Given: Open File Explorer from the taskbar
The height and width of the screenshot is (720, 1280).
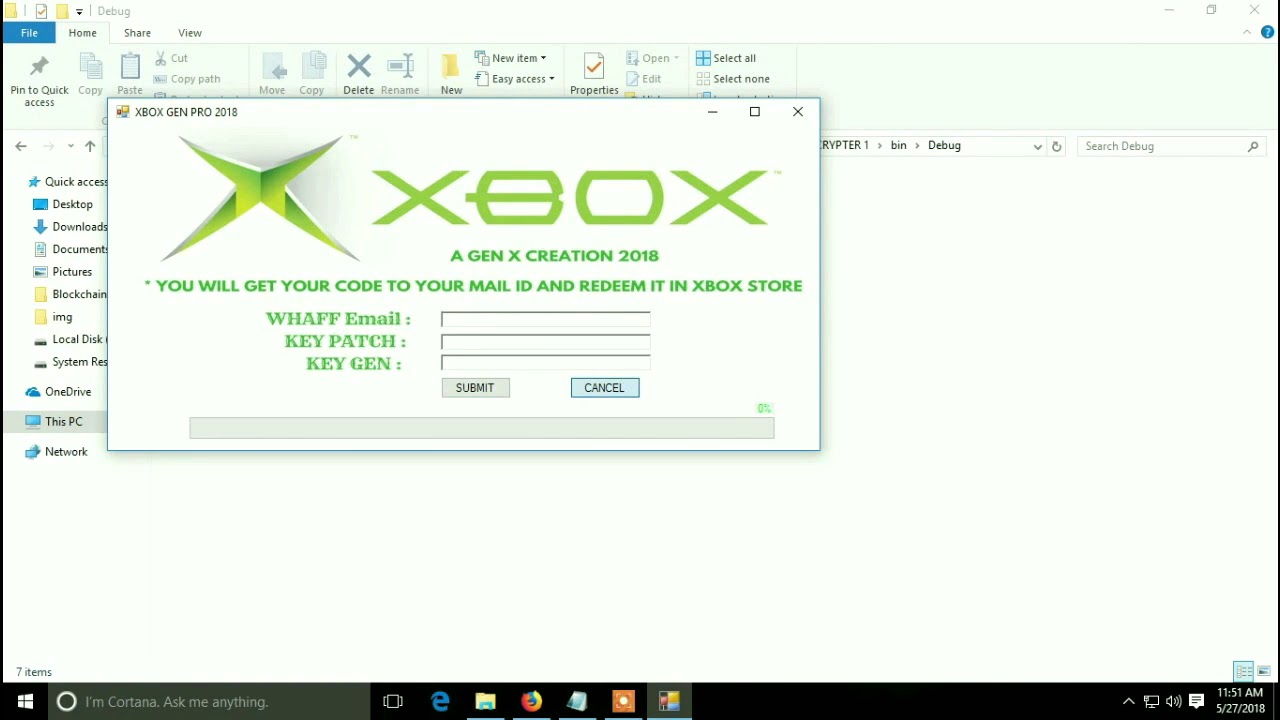Looking at the screenshot, I should (x=486, y=701).
